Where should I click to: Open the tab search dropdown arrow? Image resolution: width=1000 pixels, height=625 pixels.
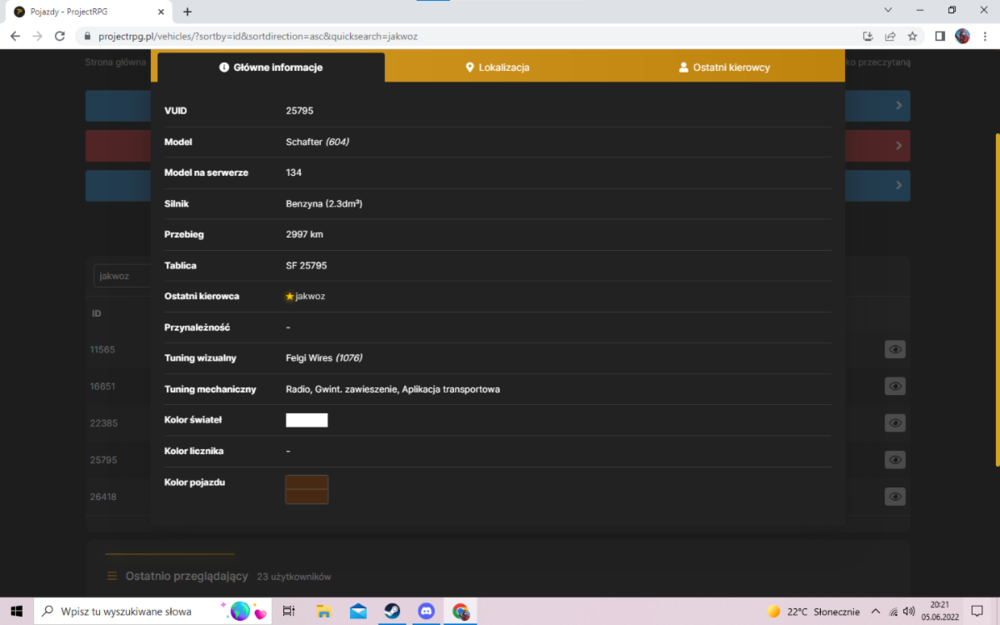click(888, 10)
